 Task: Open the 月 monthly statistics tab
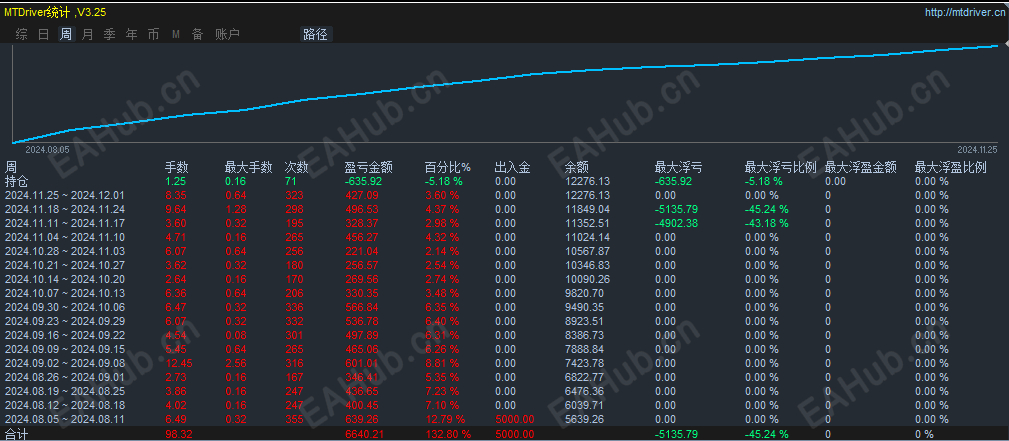88,35
